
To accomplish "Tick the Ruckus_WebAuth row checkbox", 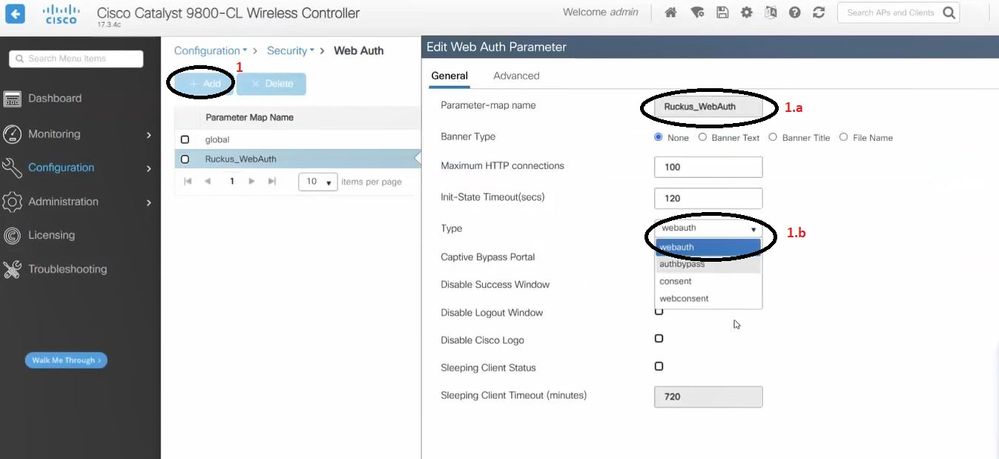I will 185,159.
